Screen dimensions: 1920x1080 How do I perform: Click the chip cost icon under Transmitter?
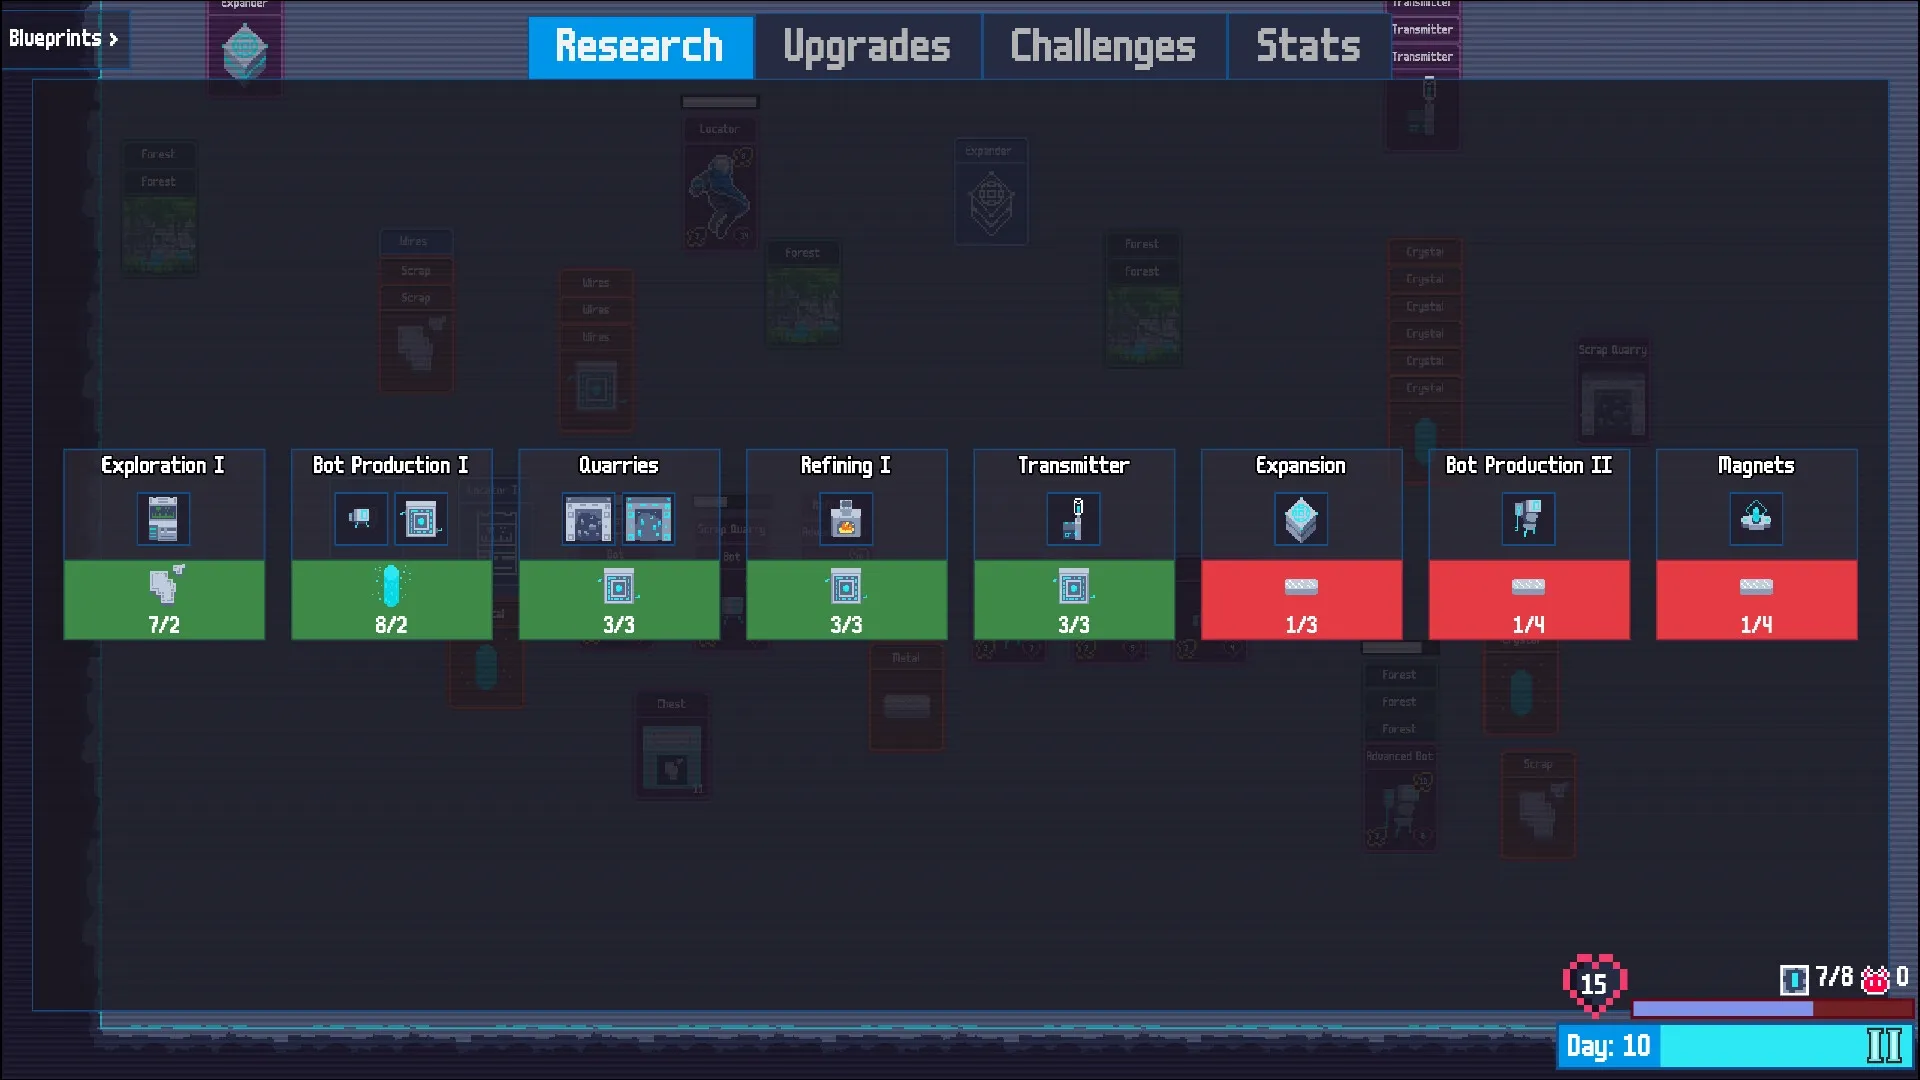pyautogui.click(x=1074, y=586)
